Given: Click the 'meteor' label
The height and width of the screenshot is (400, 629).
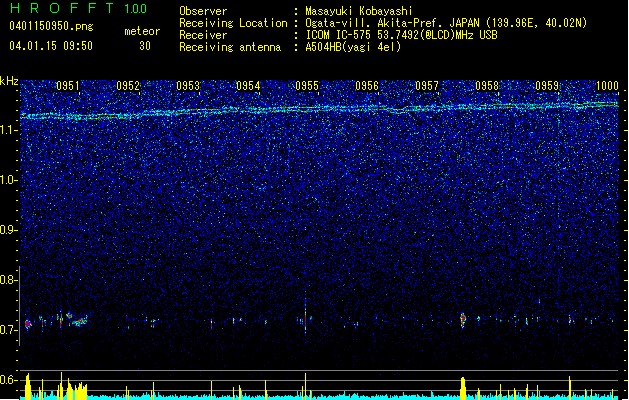Looking at the screenshot, I should tap(142, 31).
